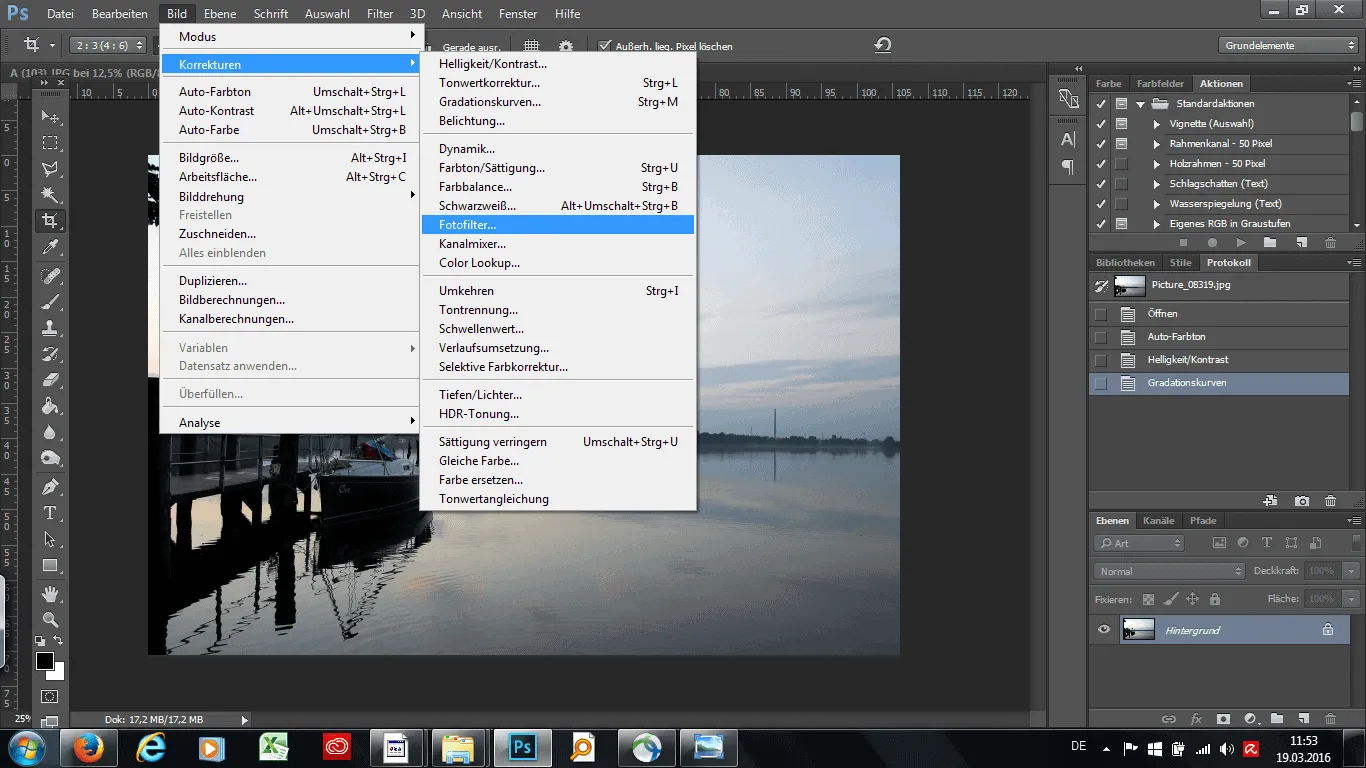The image size is (1366, 768).
Task: Open Firefox from the Windows taskbar
Action: pos(88,748)
